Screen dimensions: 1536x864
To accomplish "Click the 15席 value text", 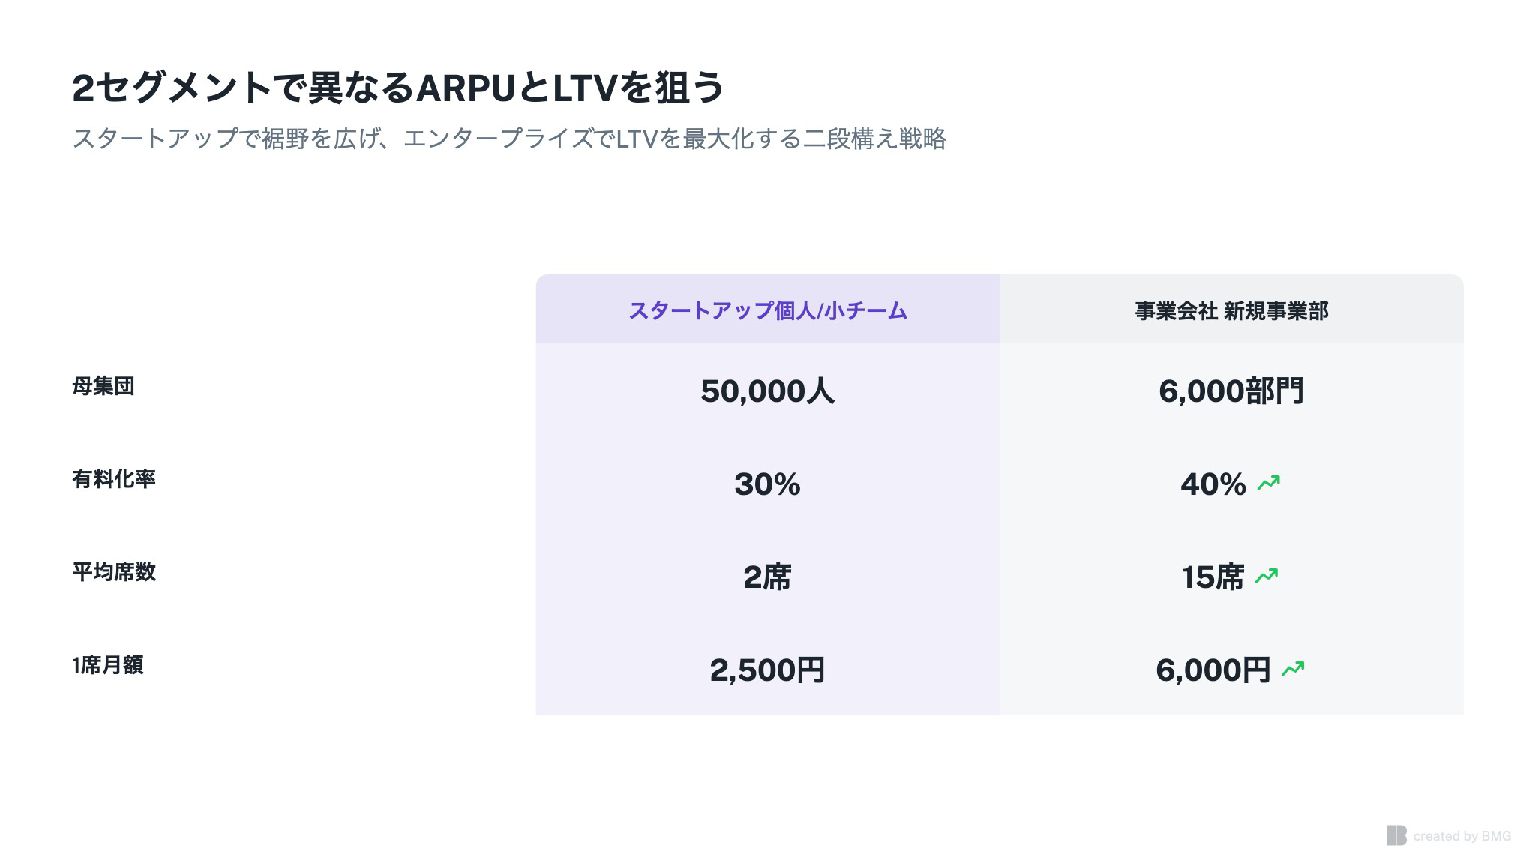I will coord(1212,577).
